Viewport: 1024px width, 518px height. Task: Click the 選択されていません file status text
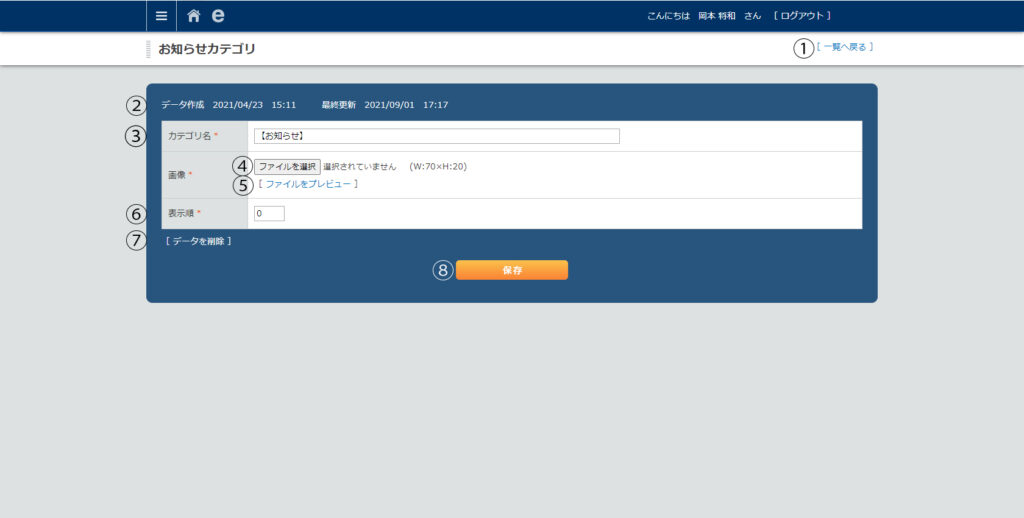coord(360,167)
